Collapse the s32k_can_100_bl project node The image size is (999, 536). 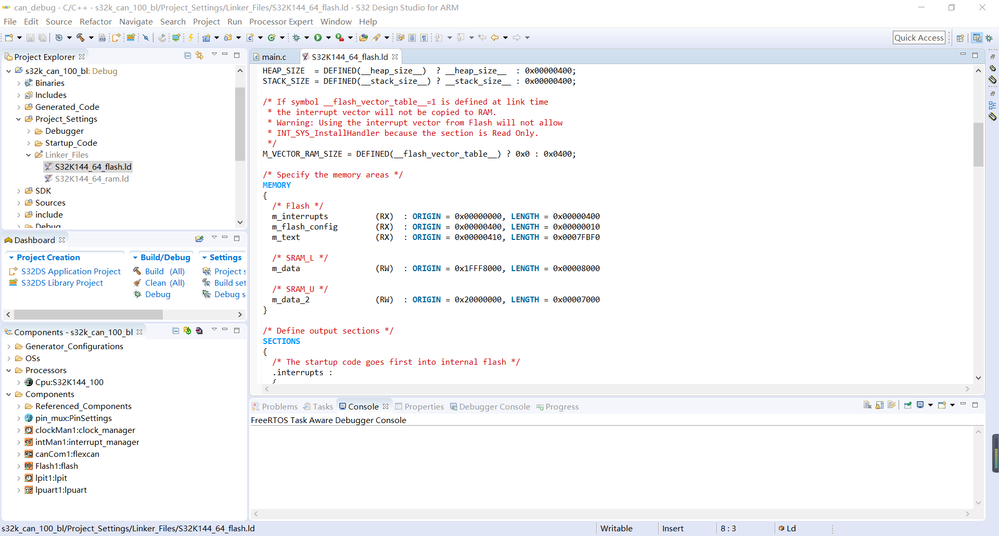8,71
